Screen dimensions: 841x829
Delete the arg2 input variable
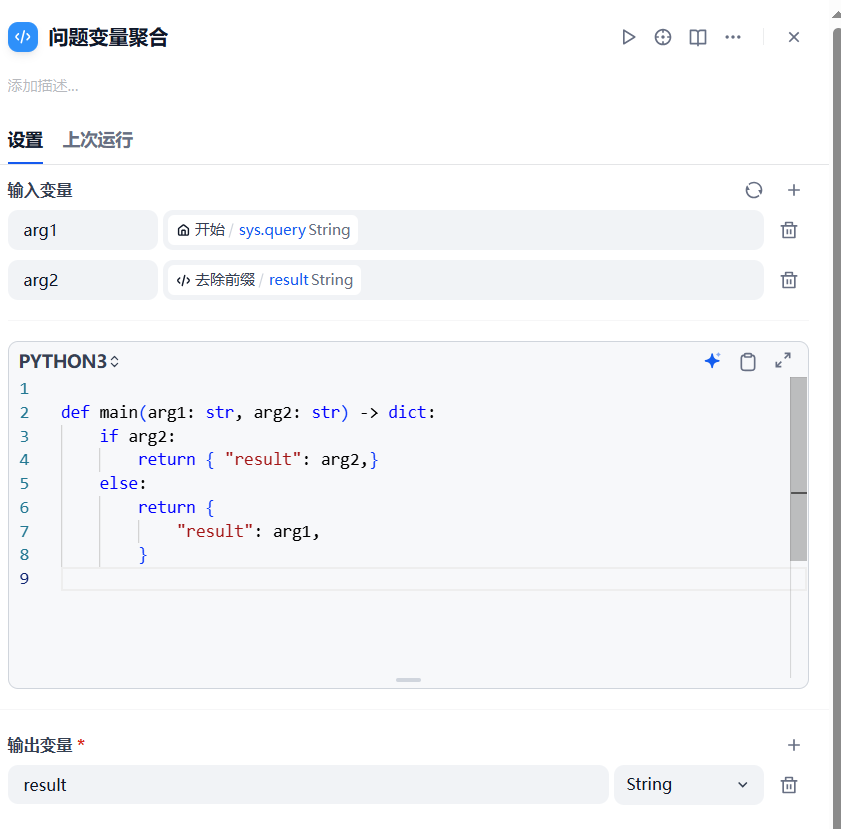click(x=788, y=280)
